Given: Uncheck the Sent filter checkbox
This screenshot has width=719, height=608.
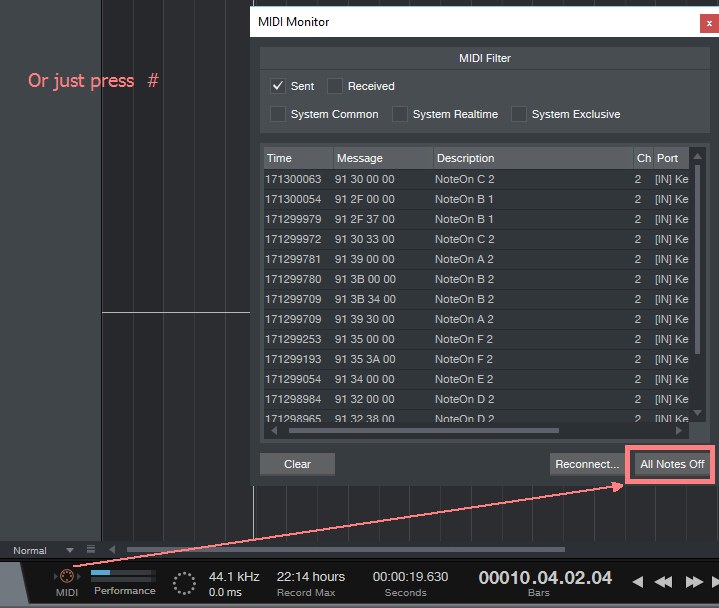Looking at the screenshot, I should coord(277,86).
